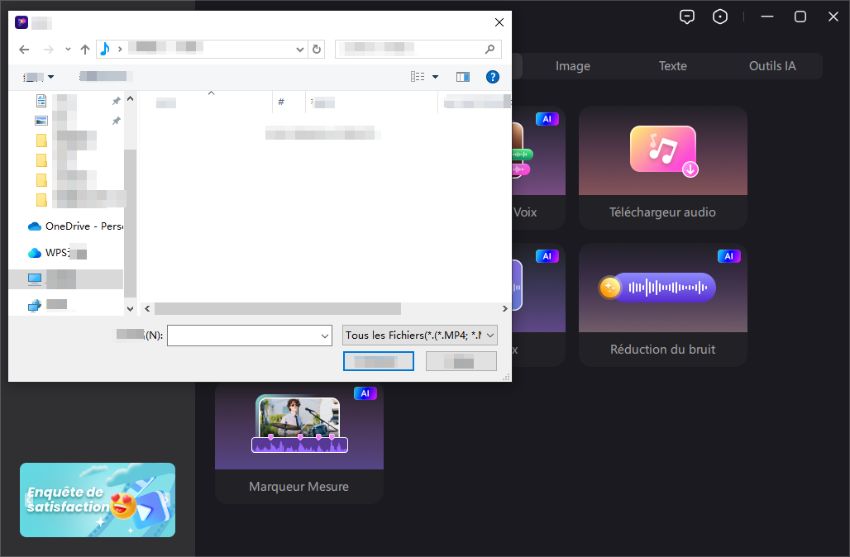Switch to the Outils IA tab
The width and height of the screenshot is (850, 557).
[772, 66]
